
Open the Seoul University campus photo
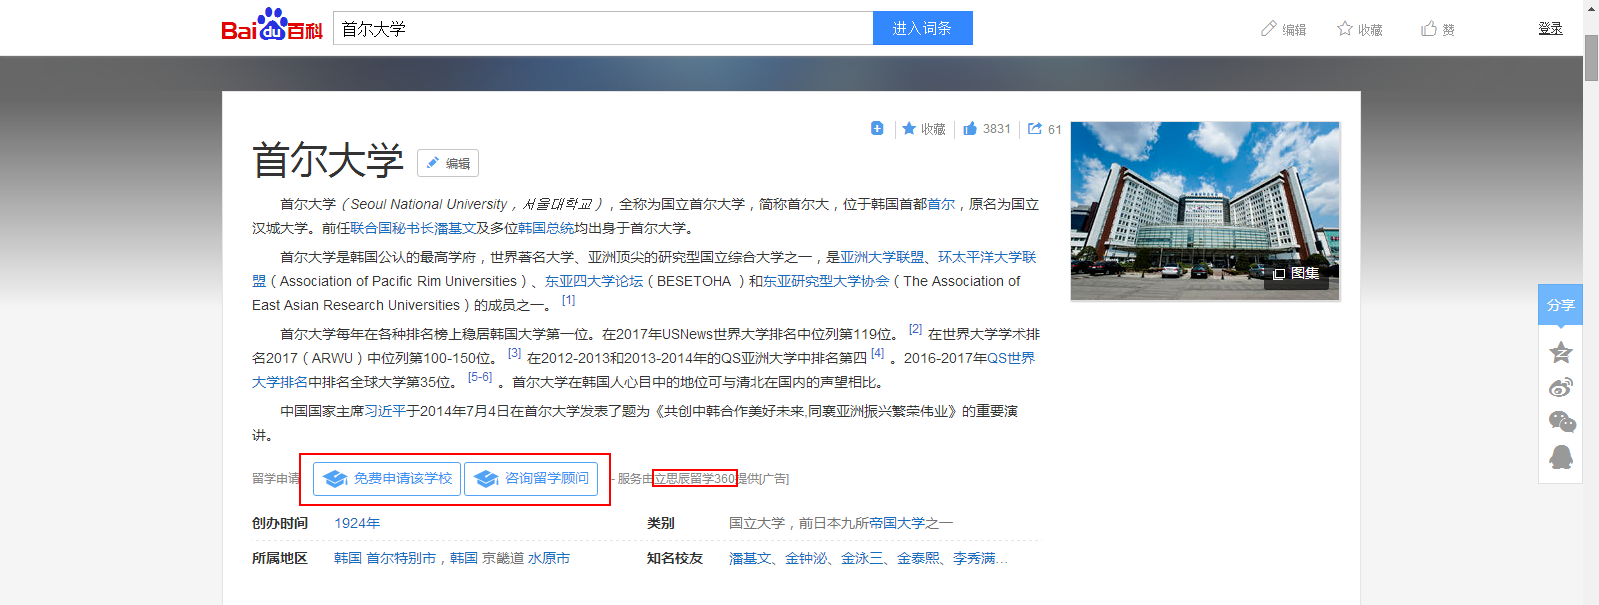coord(1205,211)
